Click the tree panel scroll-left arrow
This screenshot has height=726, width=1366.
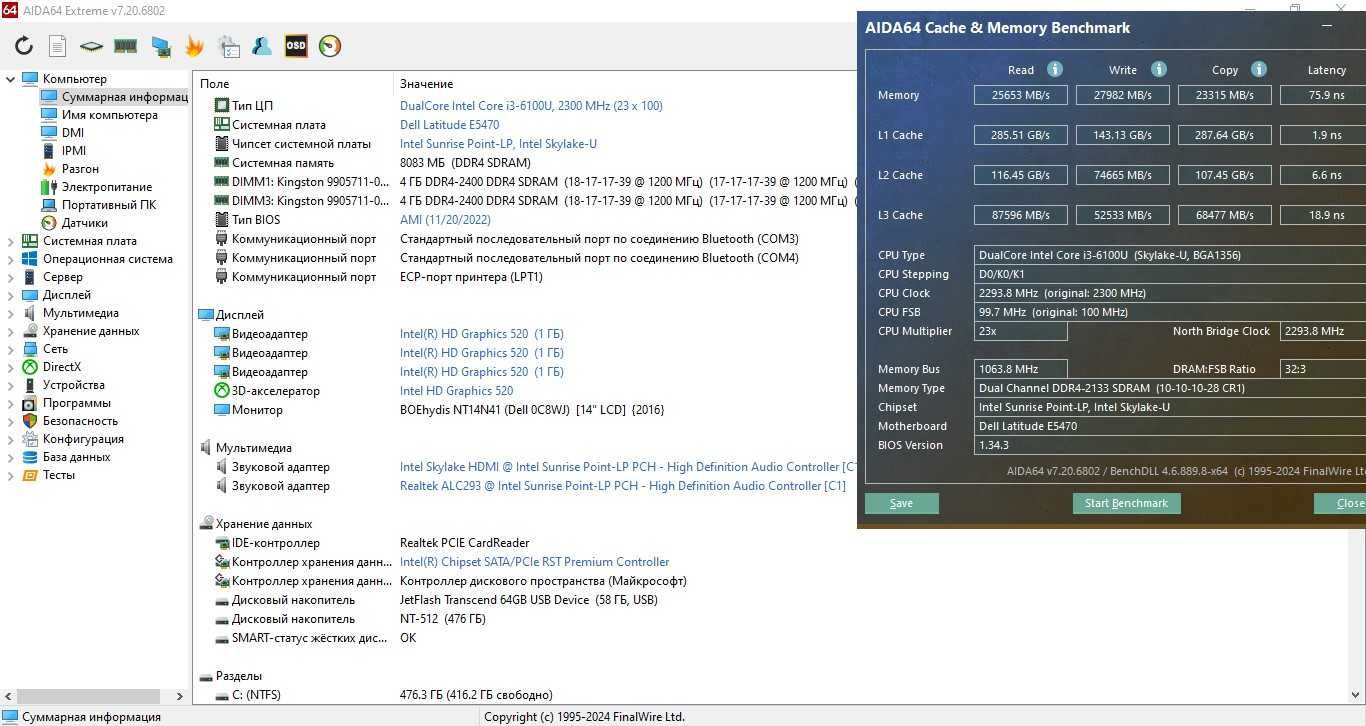(8, 696)
